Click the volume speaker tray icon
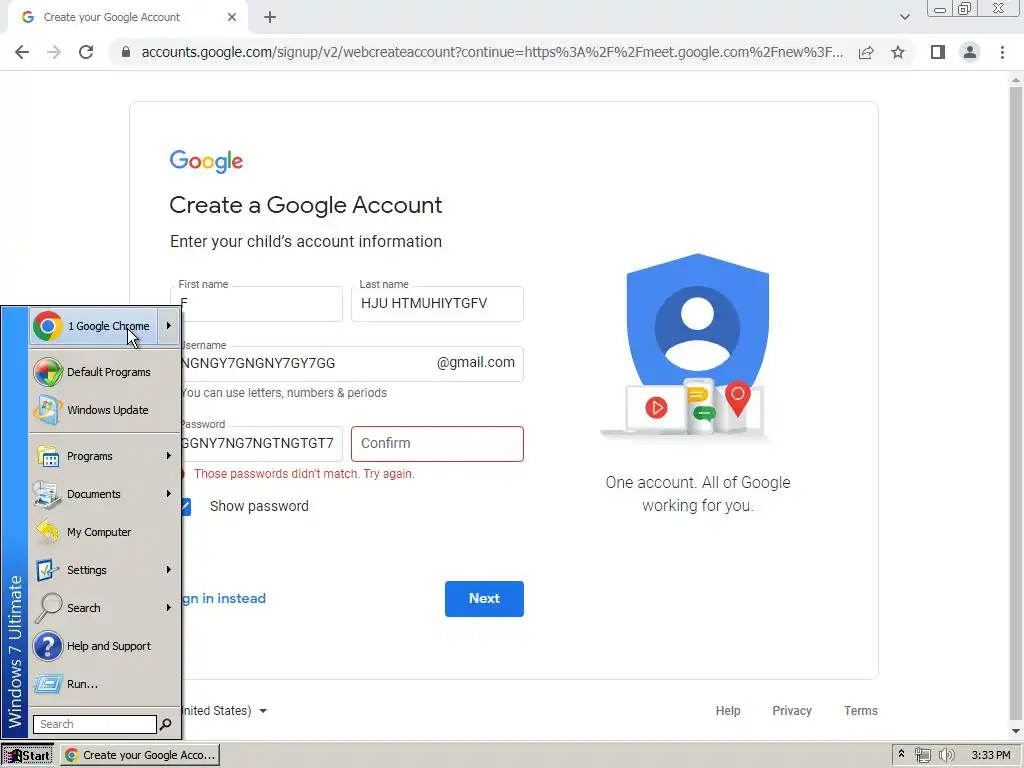 pos(946,755)
